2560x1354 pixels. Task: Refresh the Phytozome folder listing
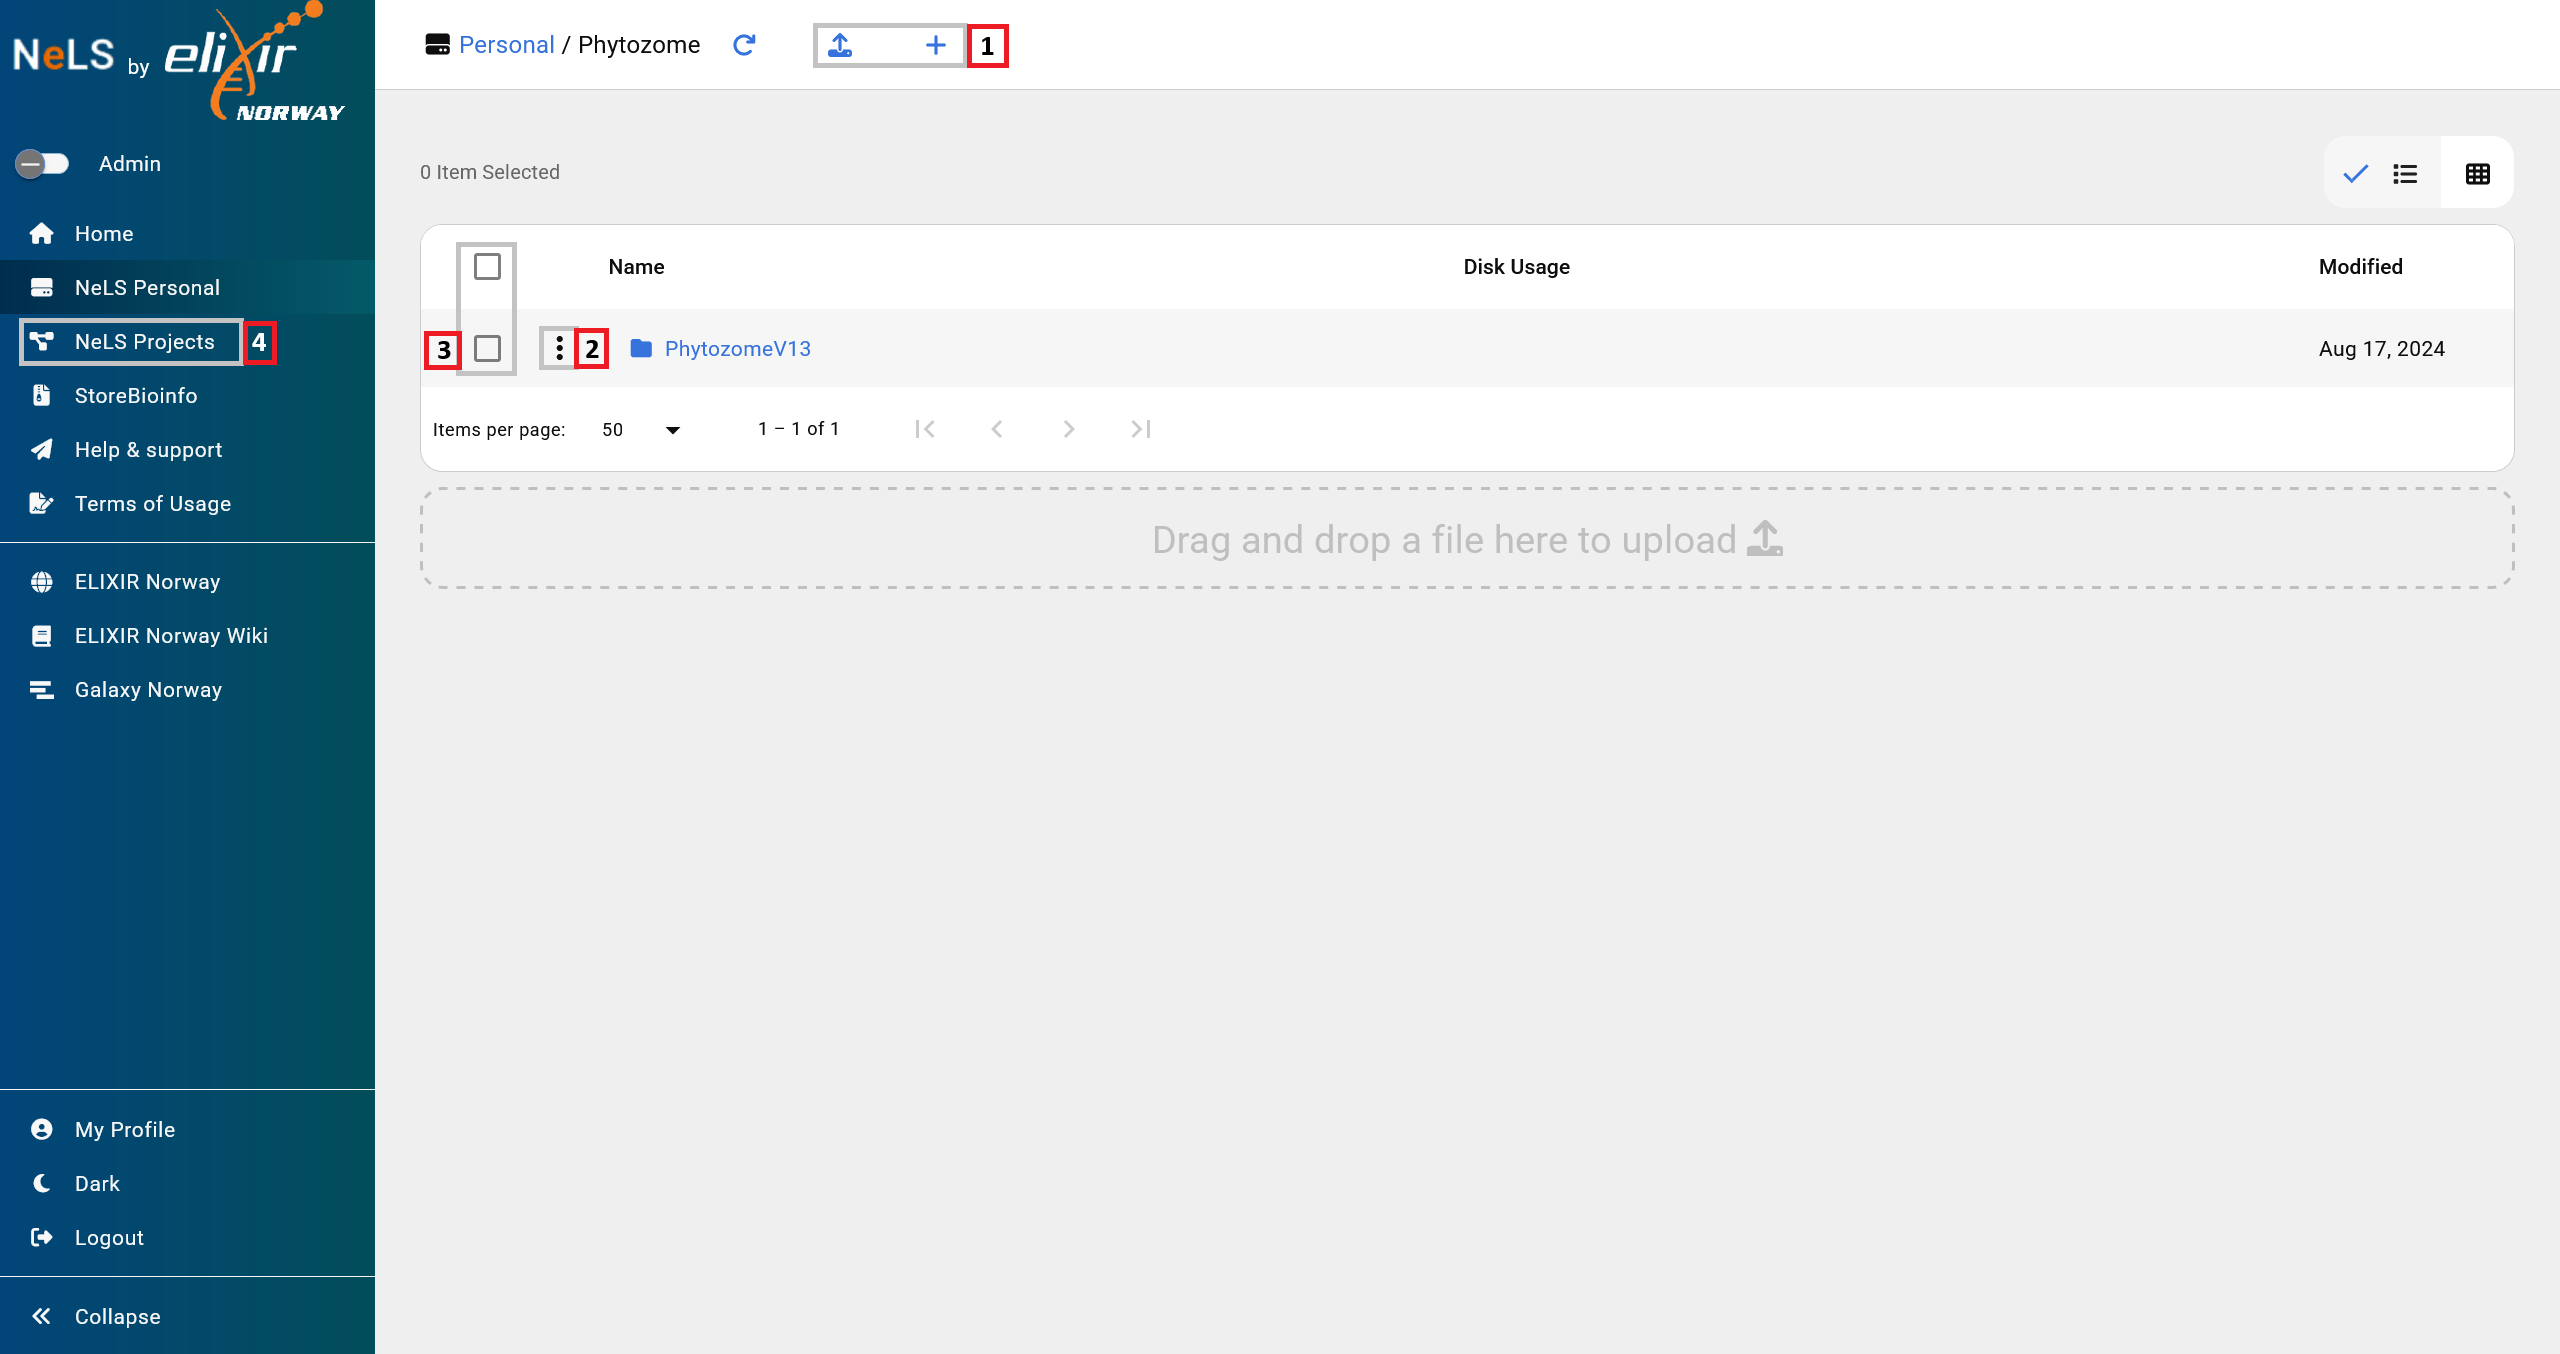tap(744, 45)
